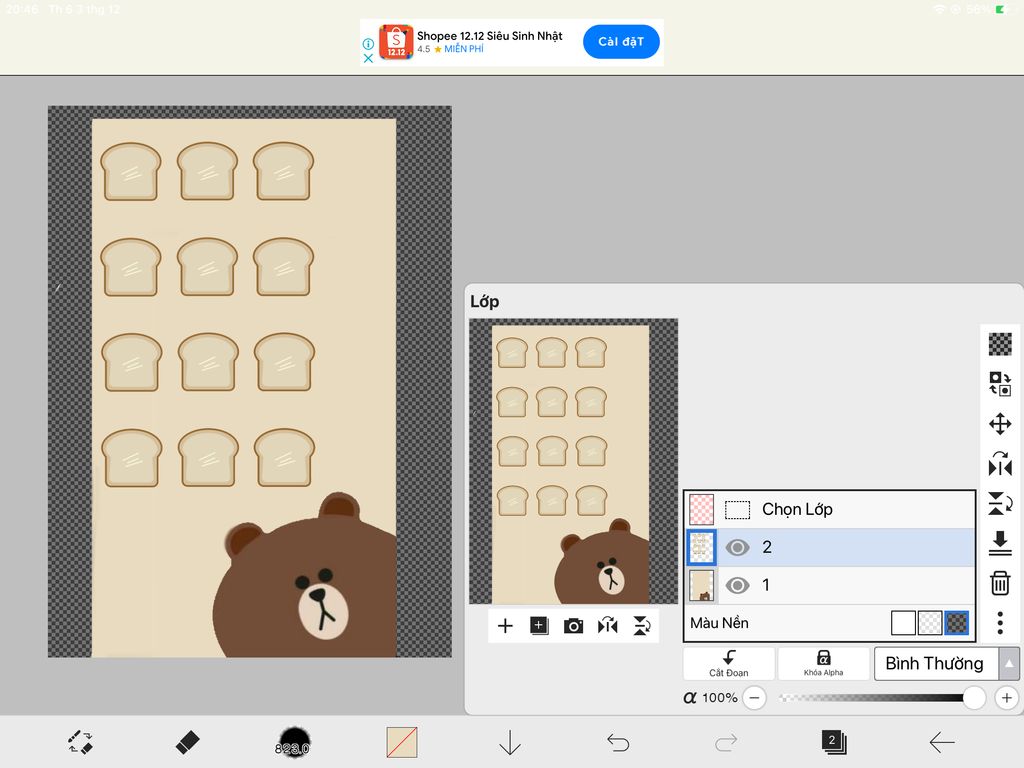Open more layer options three dots
1024x768 pixels.
click(1000, 623)
